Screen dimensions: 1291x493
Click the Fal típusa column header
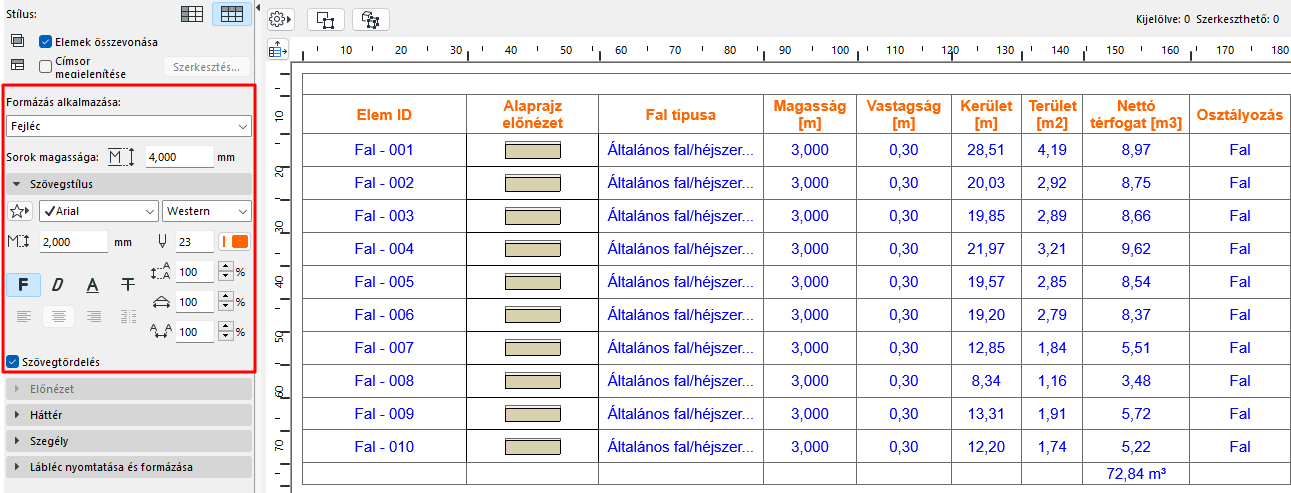point(679,115)
